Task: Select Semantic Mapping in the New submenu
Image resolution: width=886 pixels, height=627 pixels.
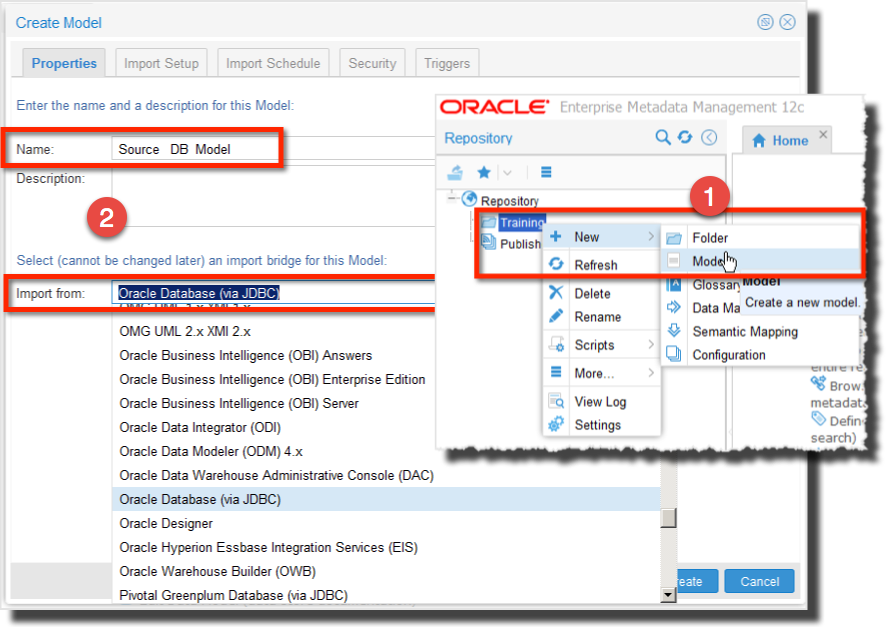Action: [761, 332]
